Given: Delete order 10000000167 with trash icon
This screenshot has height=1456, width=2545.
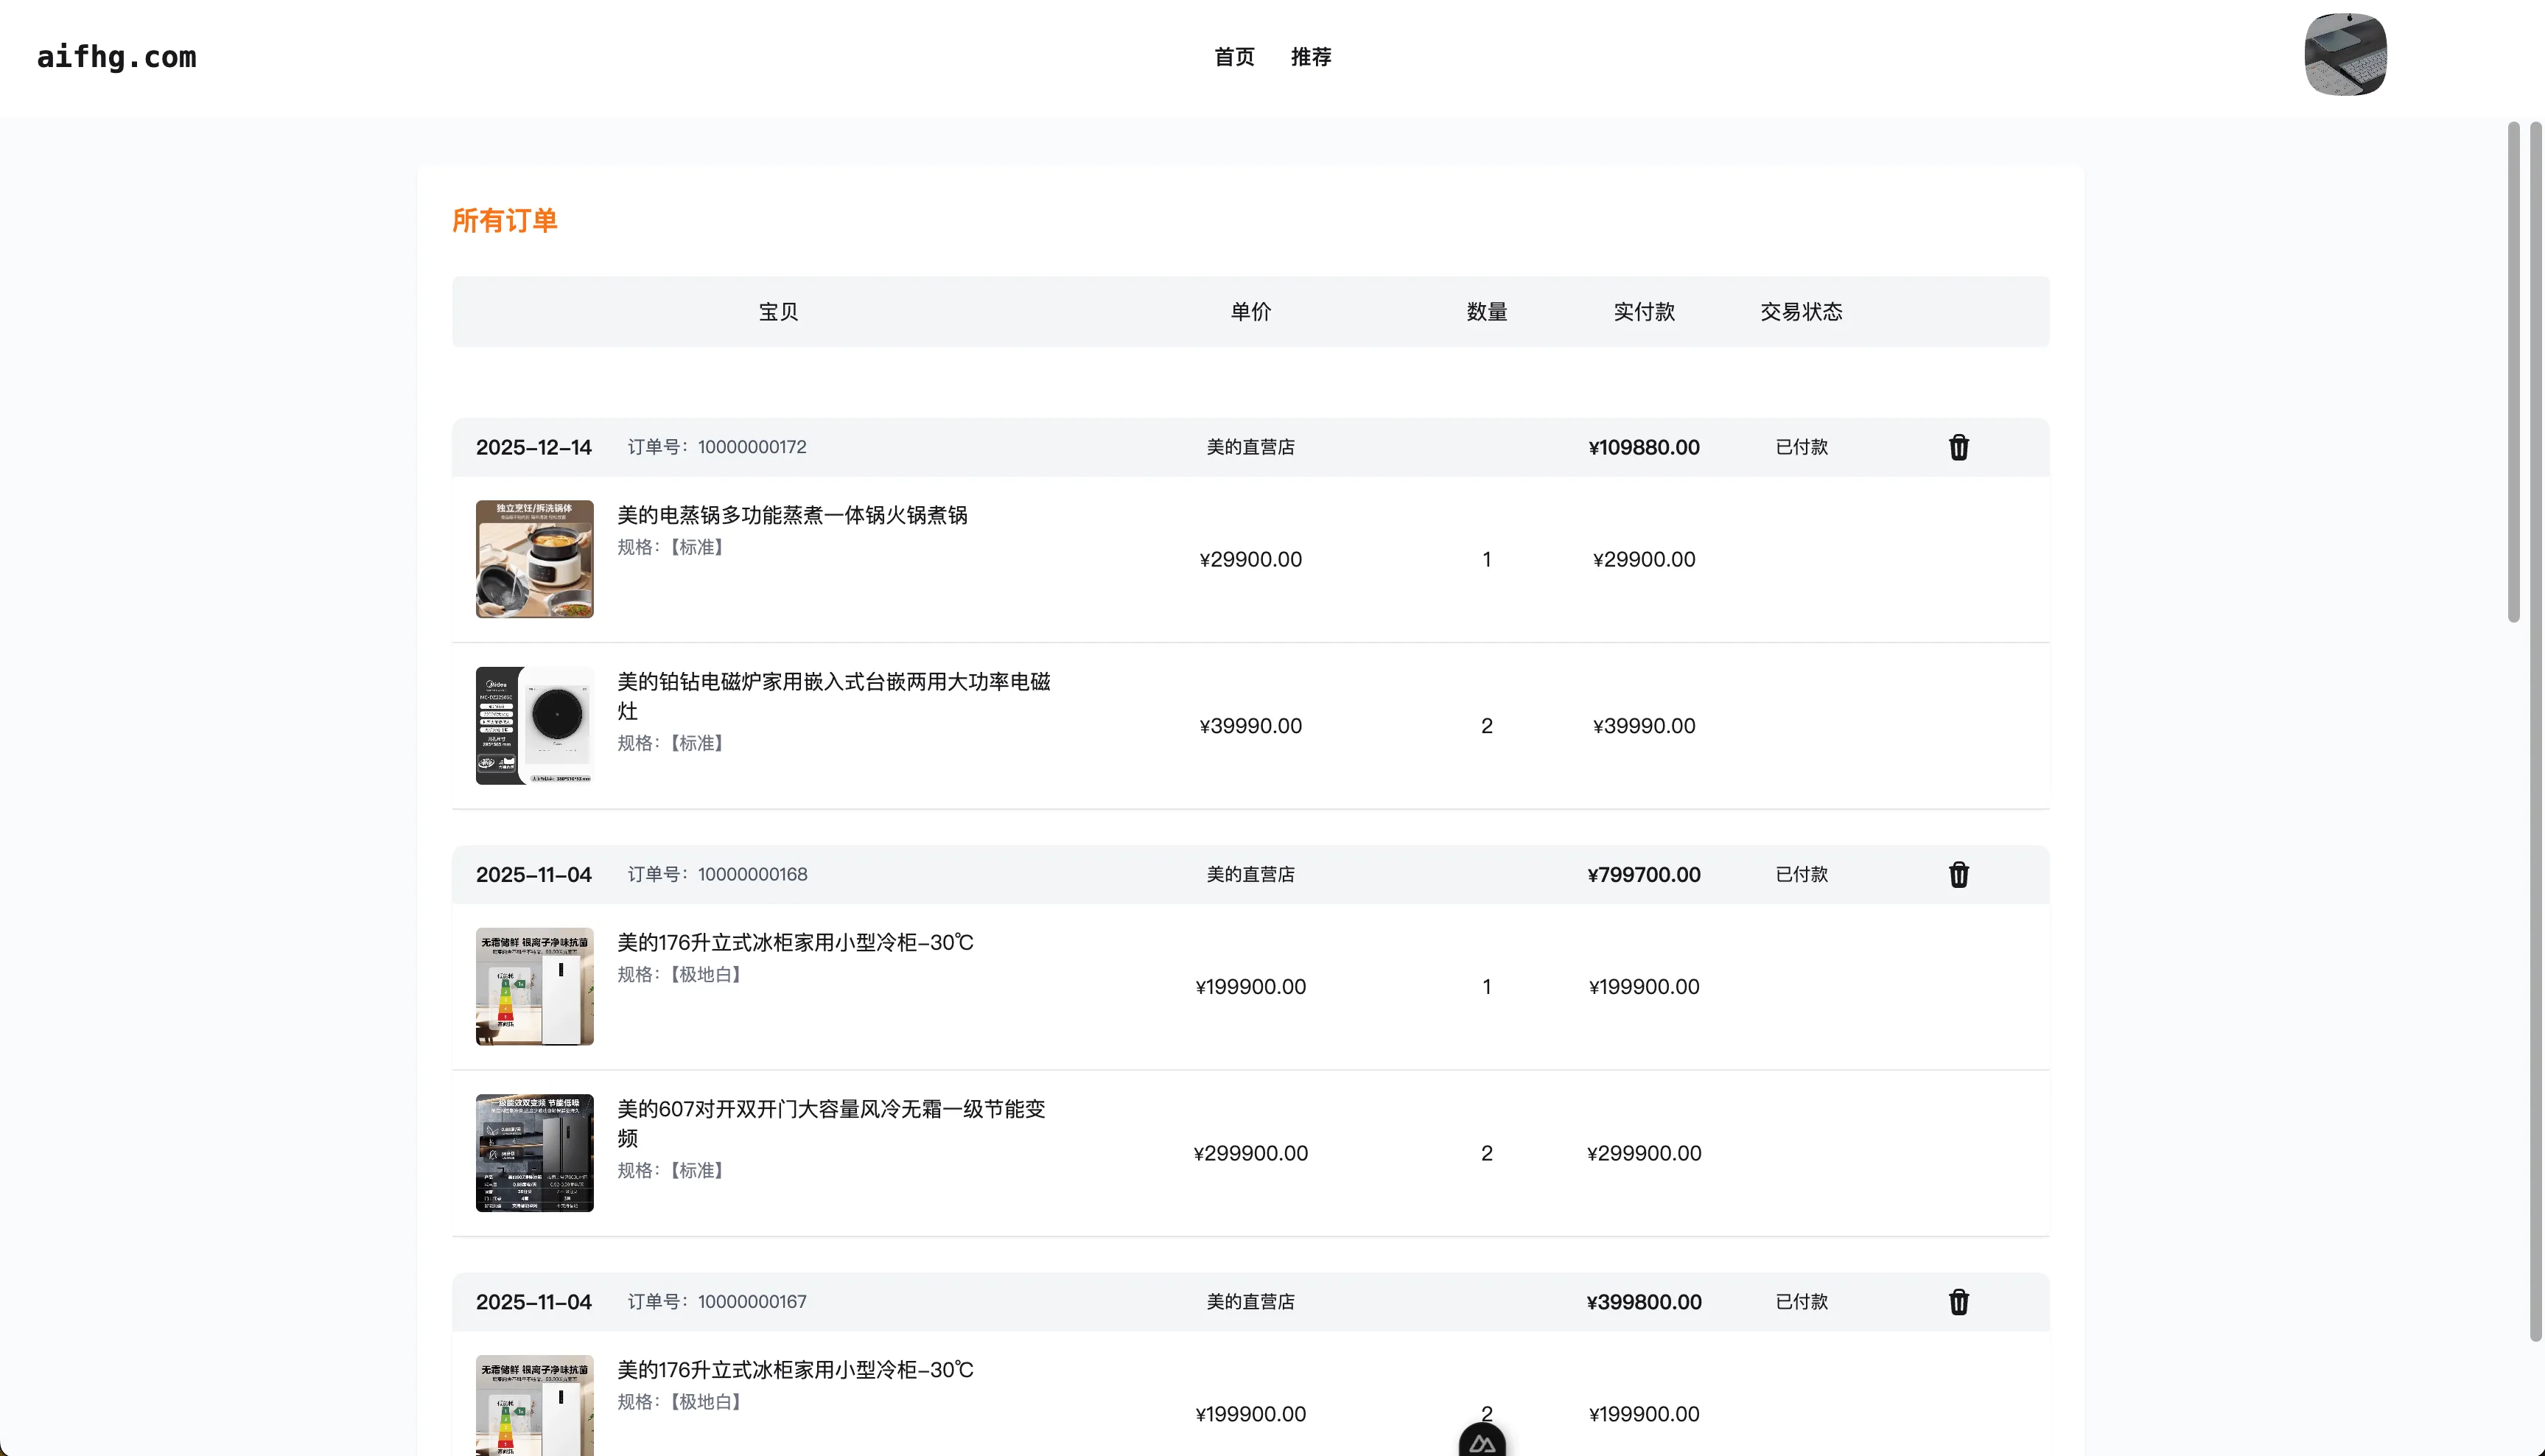Looking at the screenshot, I should [1958, 1302].
